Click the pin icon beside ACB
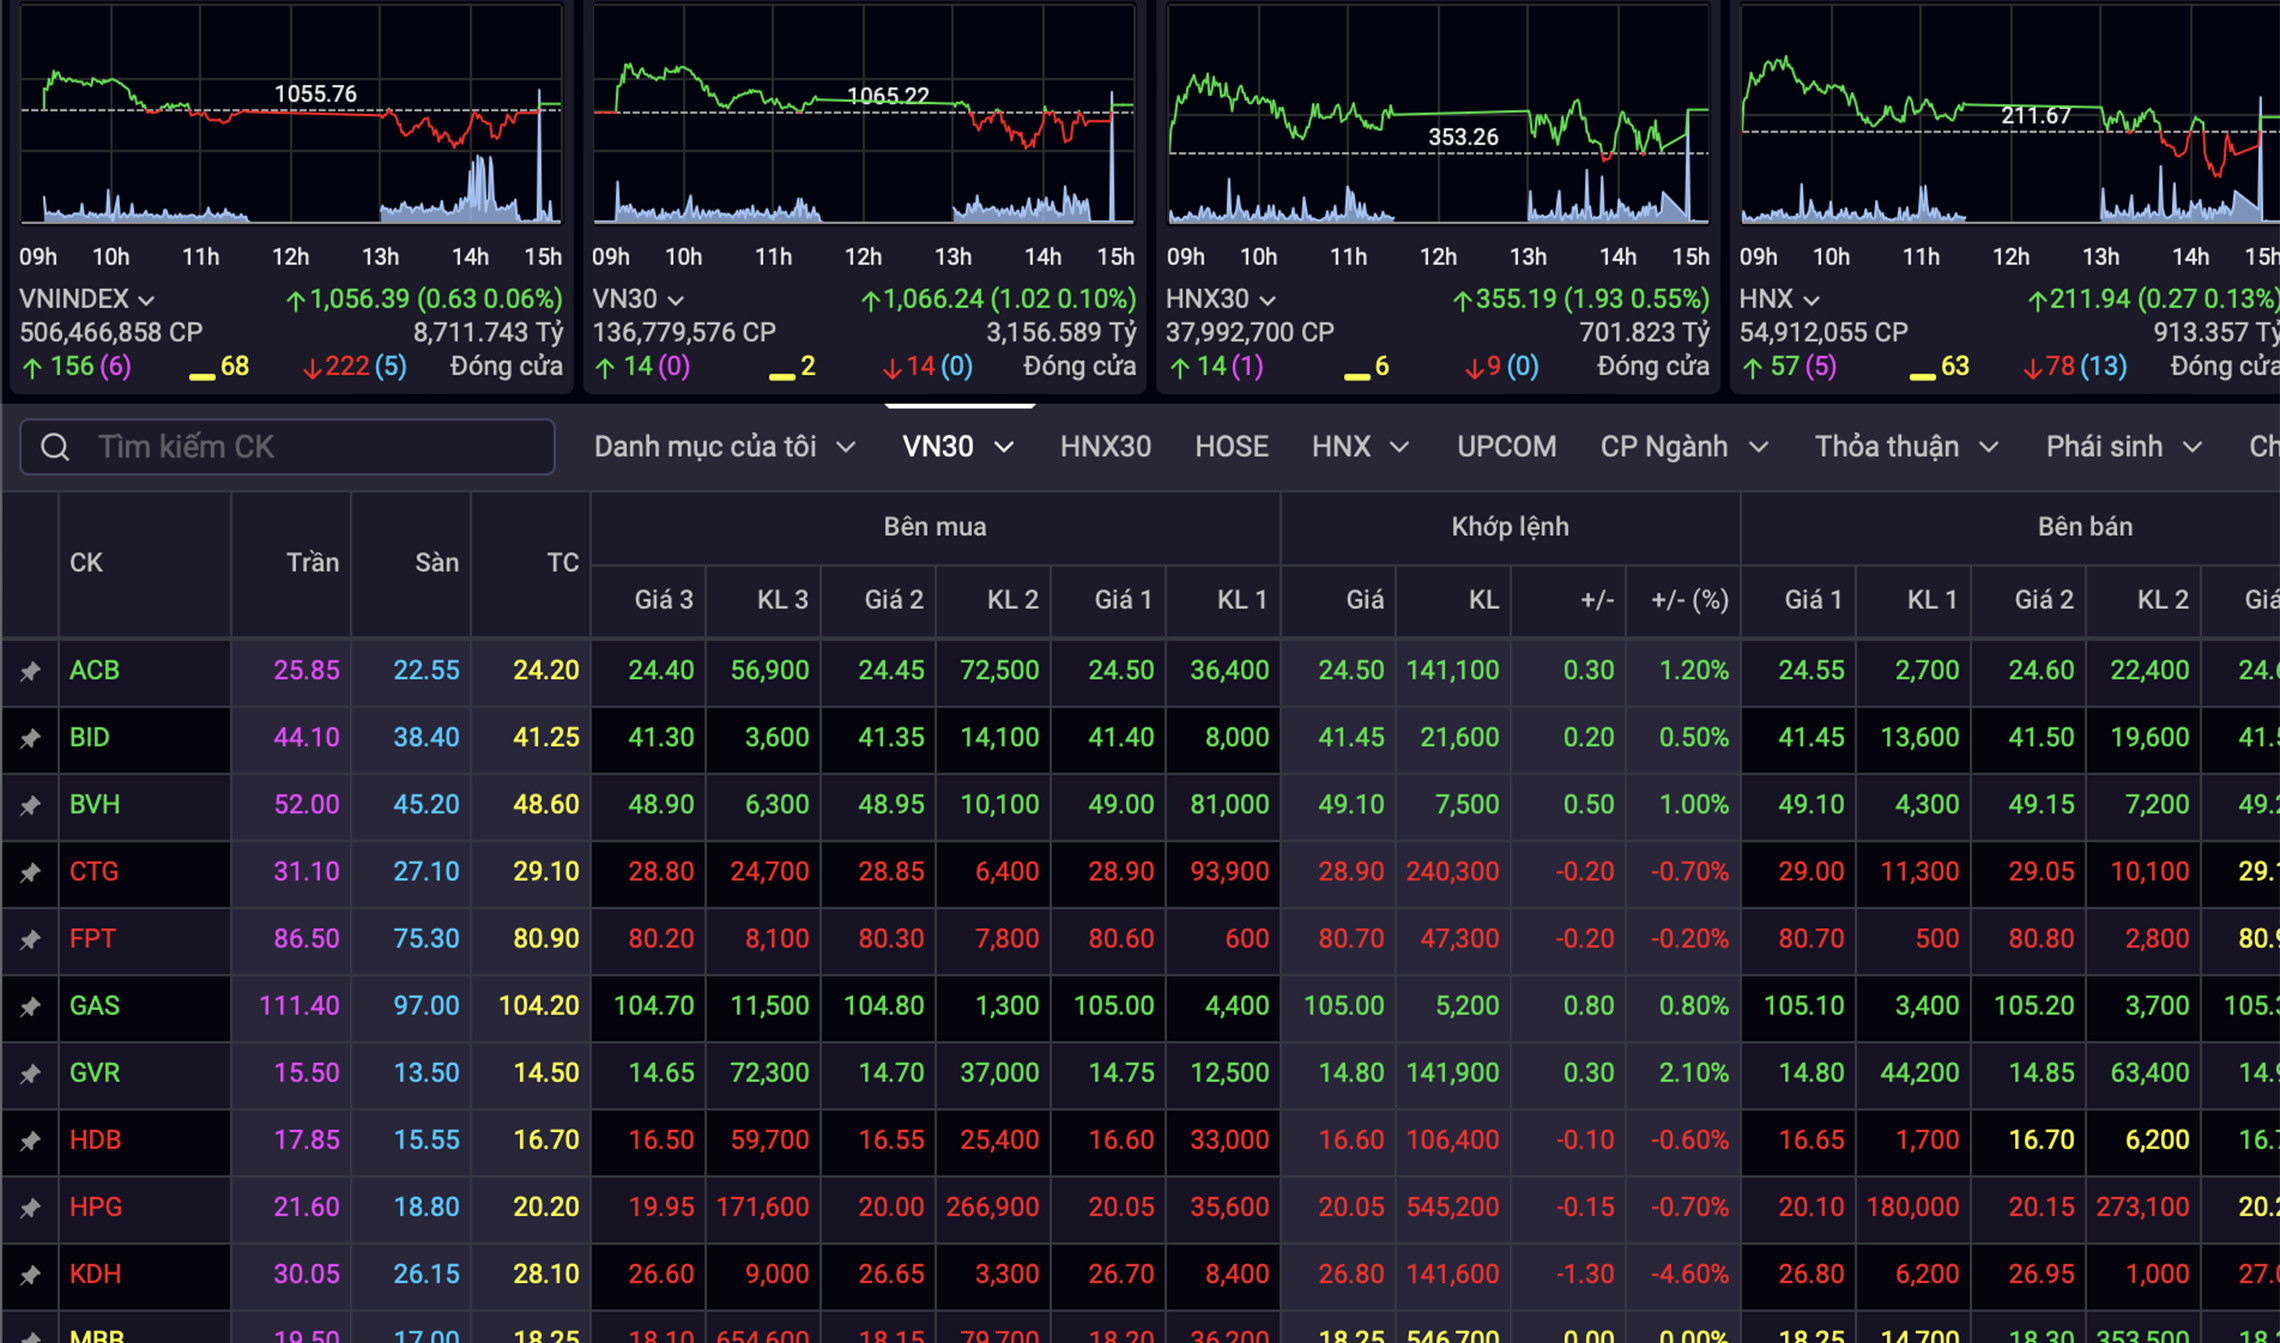Screen dimensions: 2280x1343 (x=30, y=671)
